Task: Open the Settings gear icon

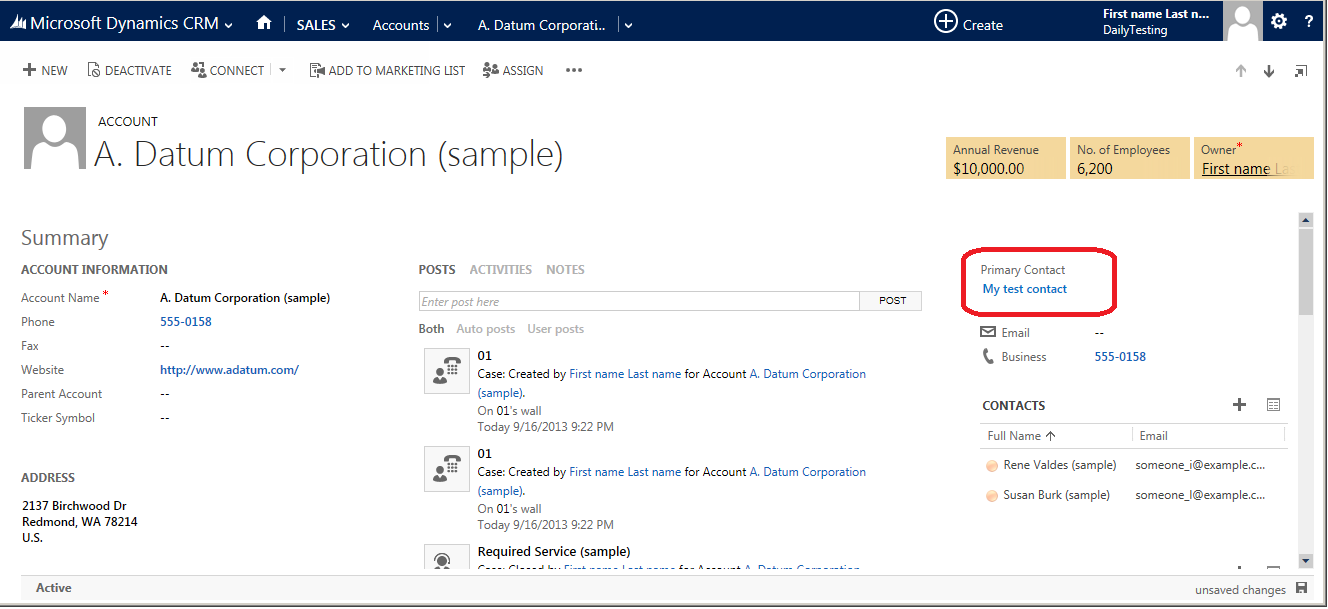Action: [x=1279, y=22]
